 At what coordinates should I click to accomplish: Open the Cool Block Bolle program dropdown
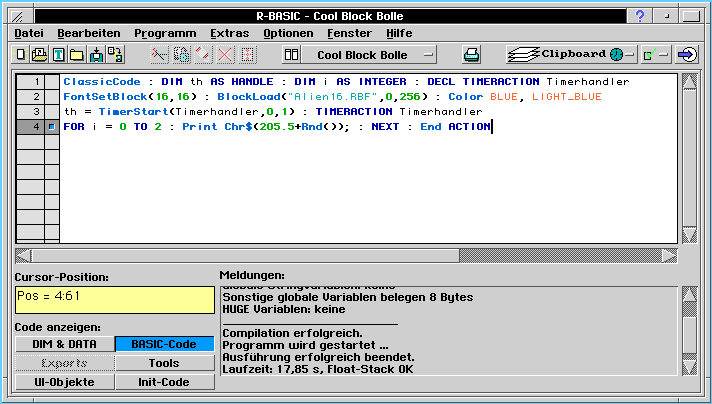point(369,54)
